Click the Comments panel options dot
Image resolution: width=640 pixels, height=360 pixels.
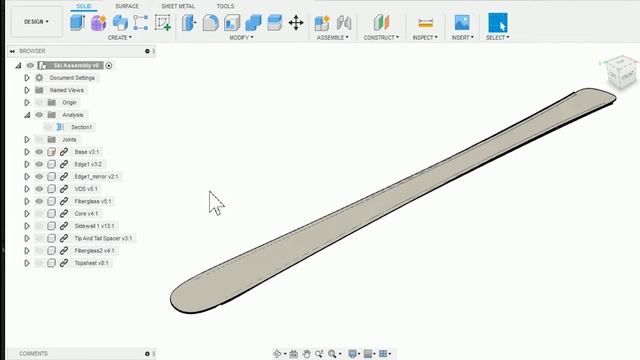click(147, 354)
